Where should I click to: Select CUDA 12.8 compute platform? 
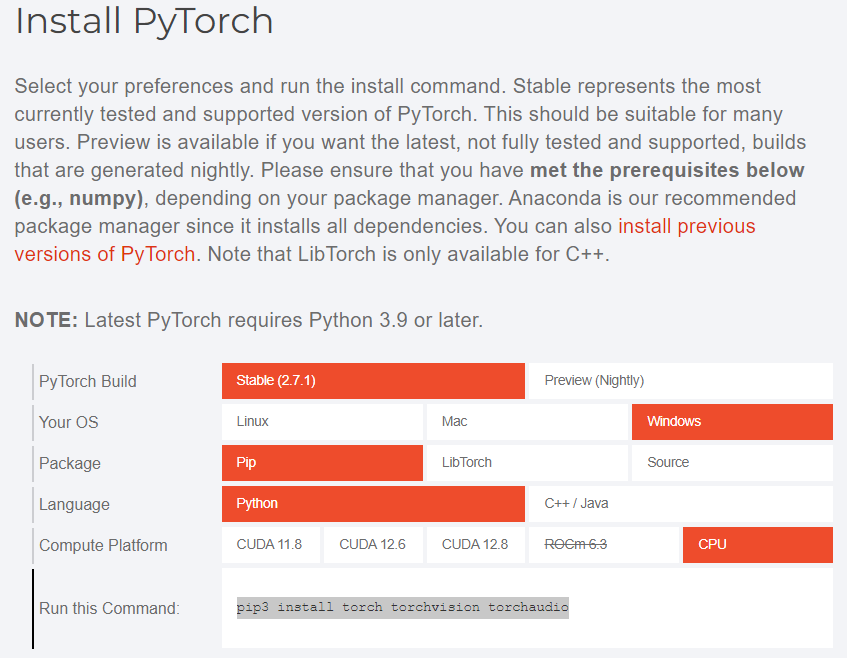click(475, 545)
